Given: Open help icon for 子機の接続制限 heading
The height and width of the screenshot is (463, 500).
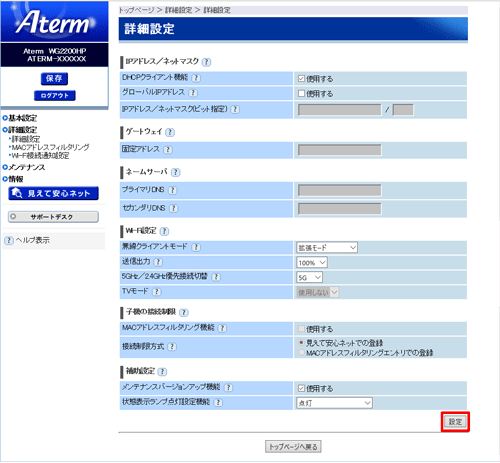Looking at the screenshot, I should [184, 312].
